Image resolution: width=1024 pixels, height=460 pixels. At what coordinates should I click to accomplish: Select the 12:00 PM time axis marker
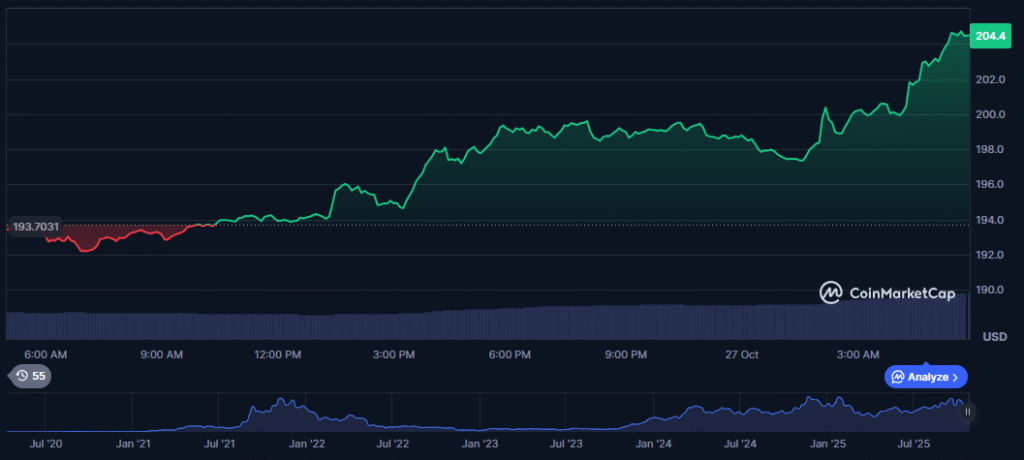click(277, 355)
